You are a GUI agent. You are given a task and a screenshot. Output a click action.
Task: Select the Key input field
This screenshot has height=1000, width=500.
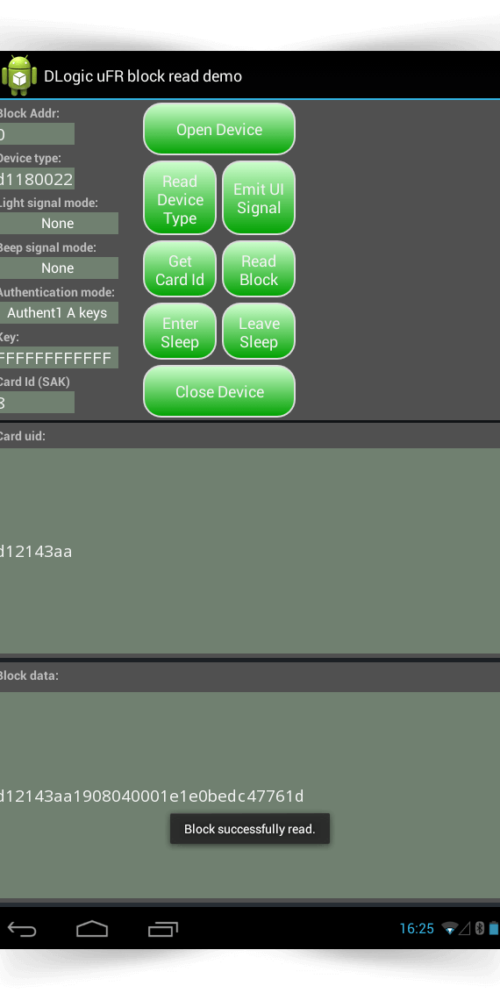[x=58, y=358]
